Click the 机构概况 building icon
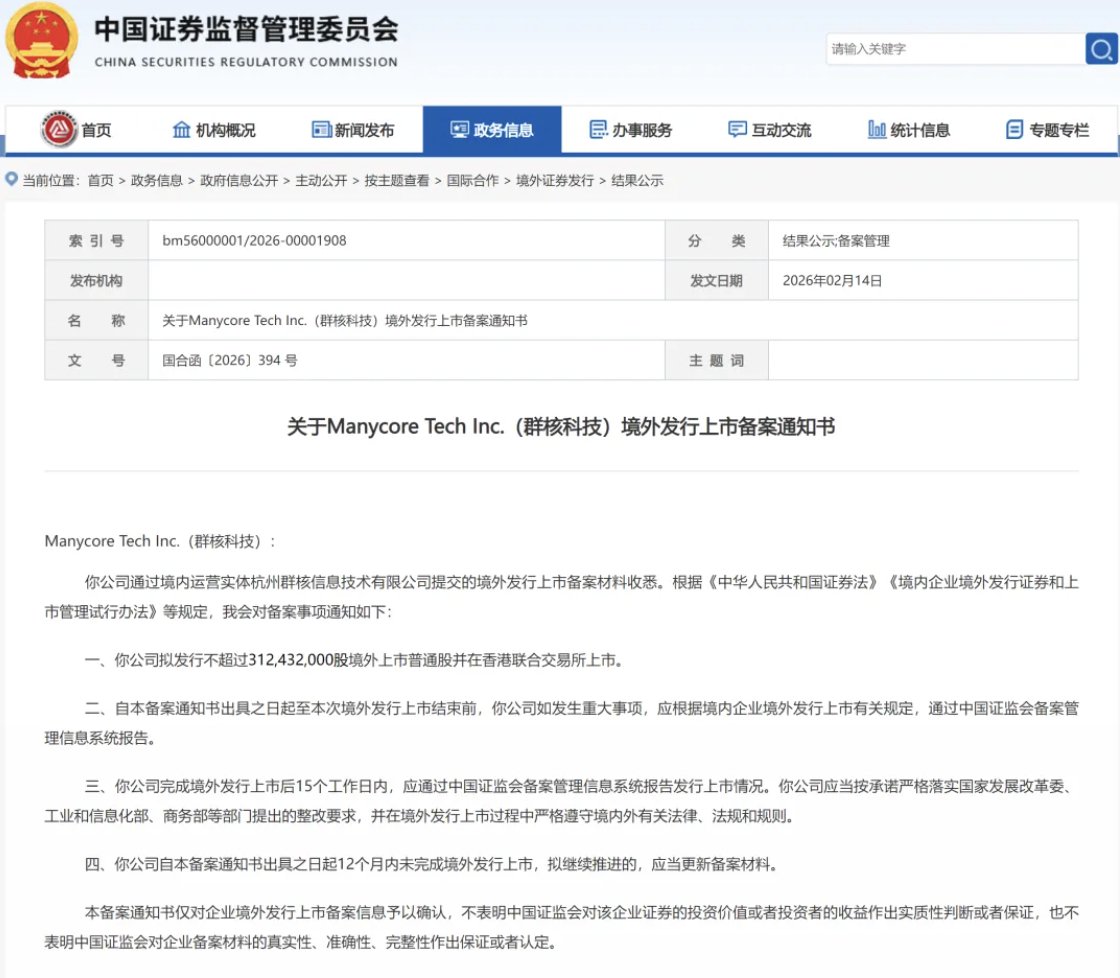The height and width of the screenshot is (978, 1120). coord(181,129)
